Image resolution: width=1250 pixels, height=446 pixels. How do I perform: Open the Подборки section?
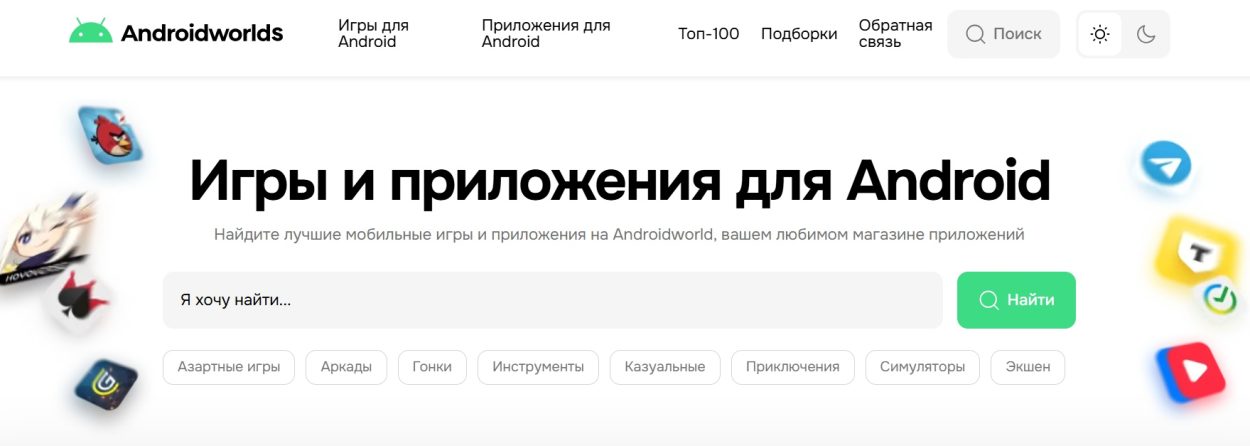point(799,34)
